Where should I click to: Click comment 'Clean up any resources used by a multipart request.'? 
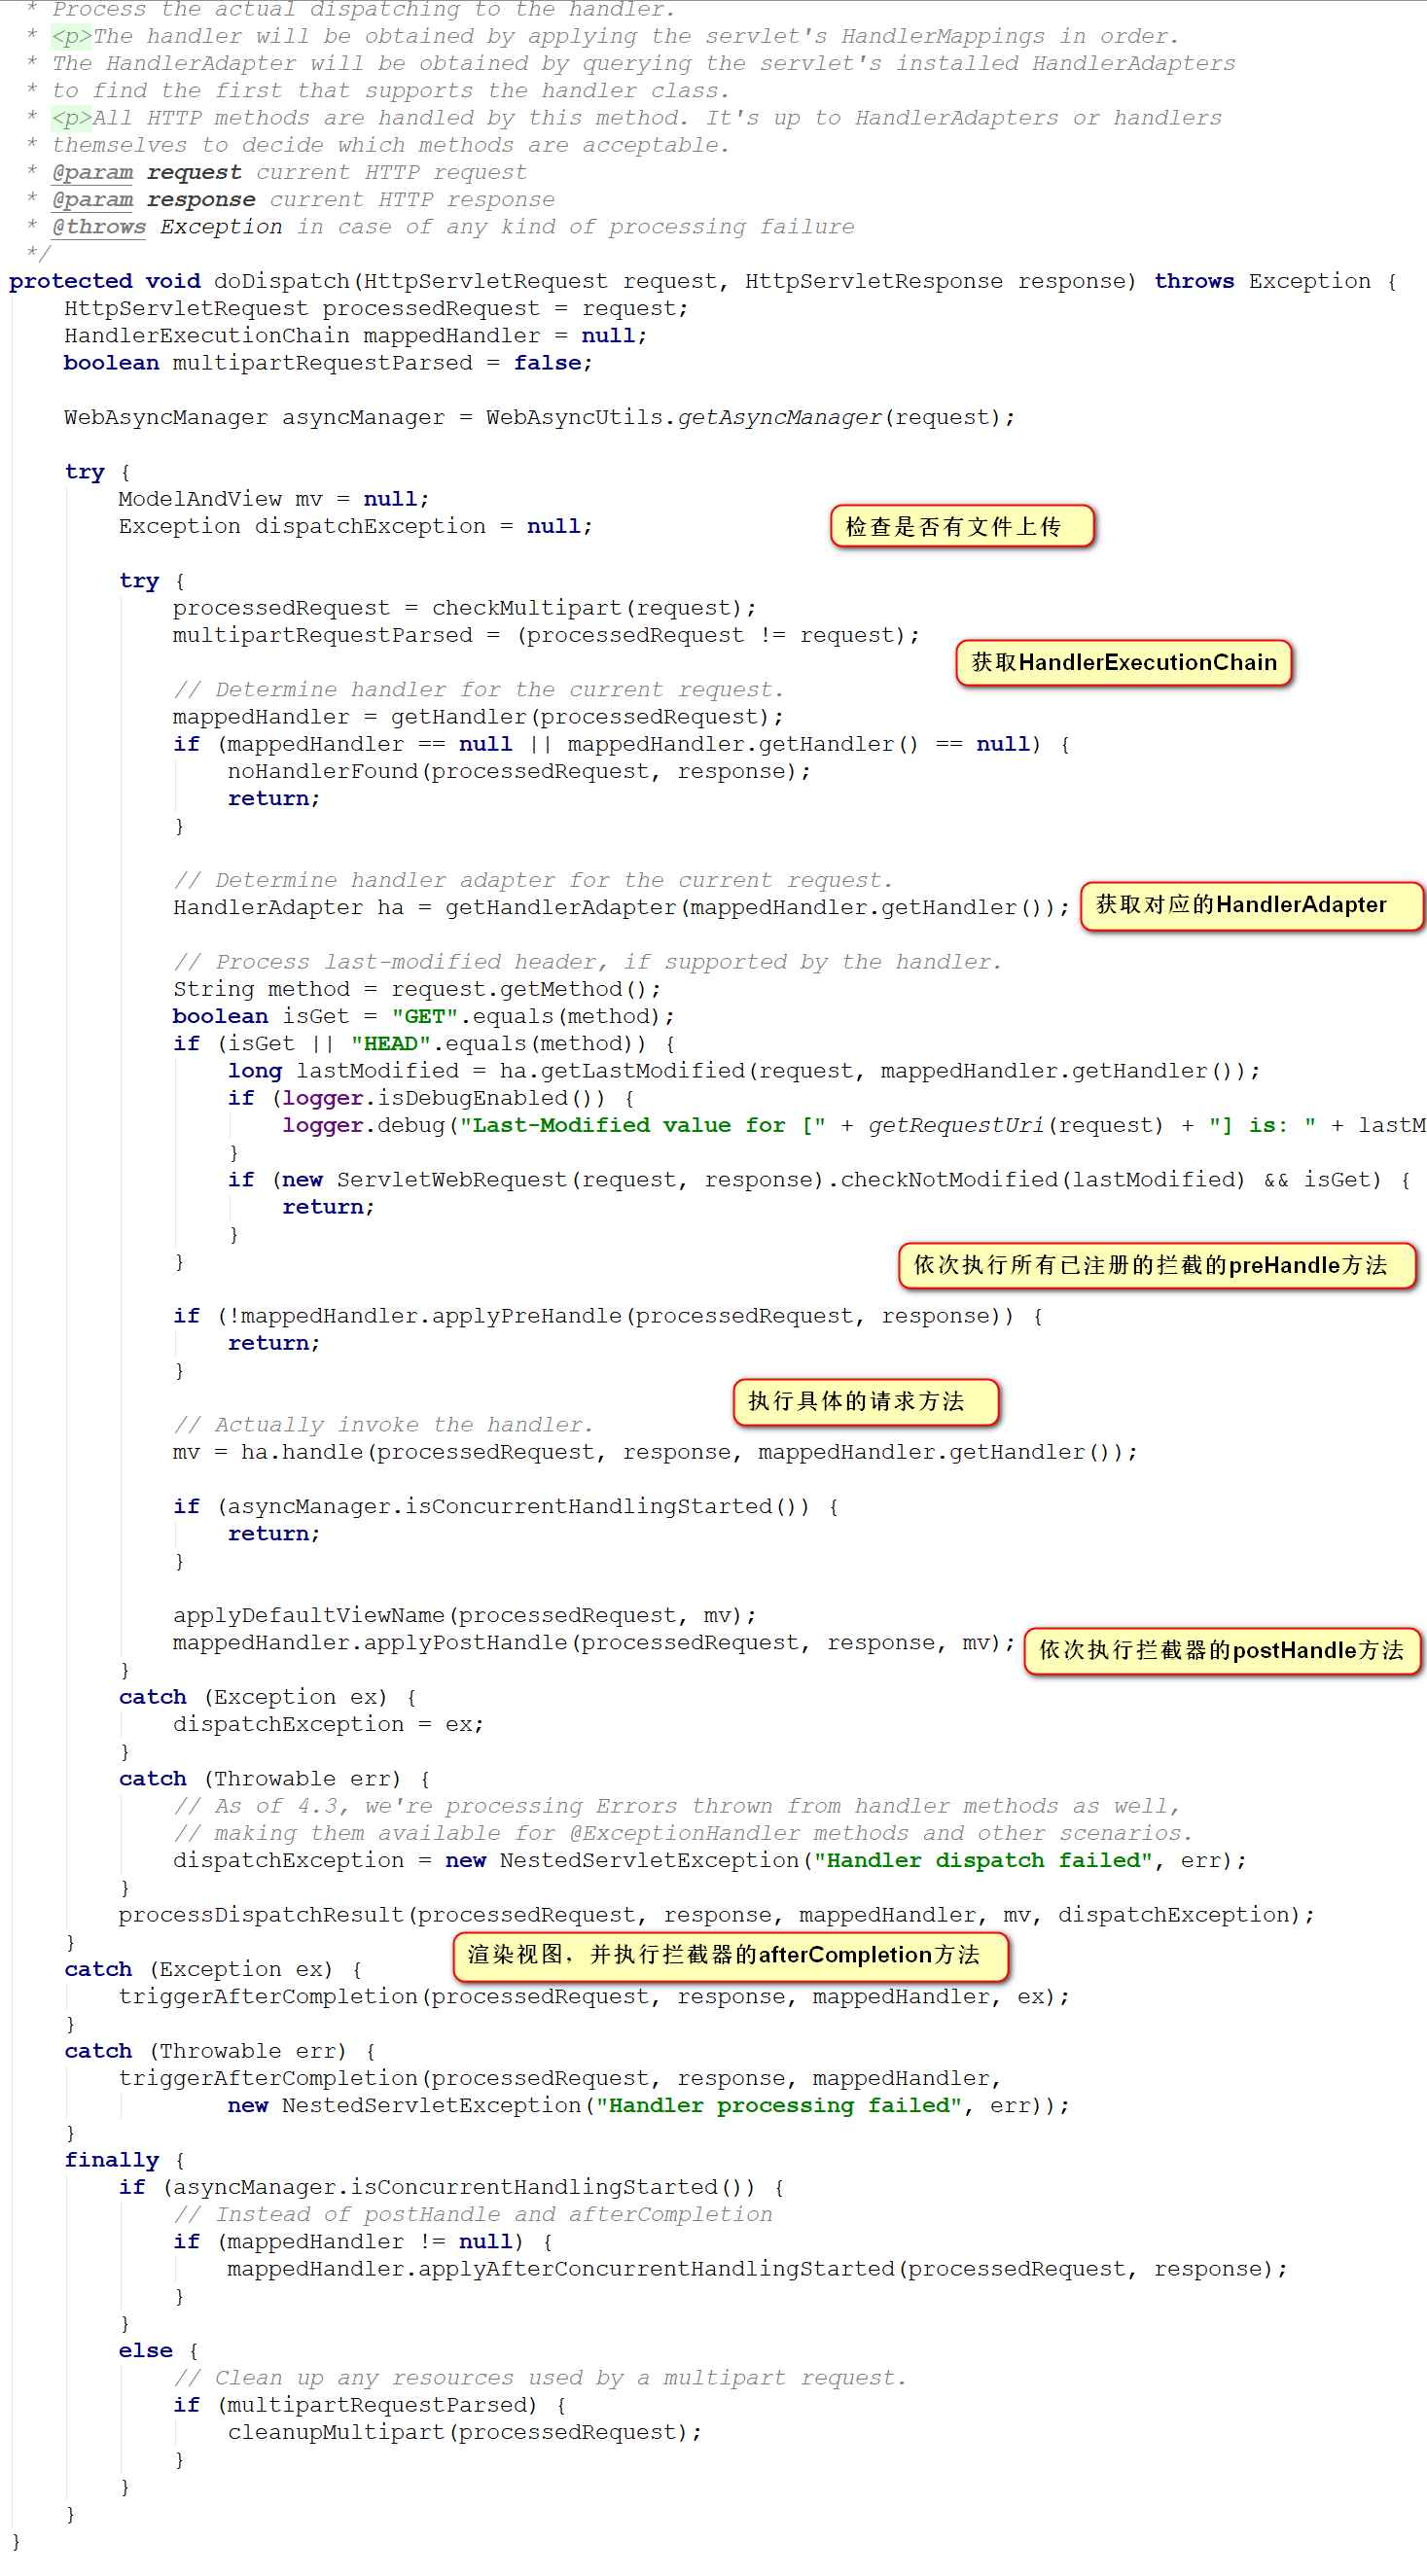(x=539, y=2376)
